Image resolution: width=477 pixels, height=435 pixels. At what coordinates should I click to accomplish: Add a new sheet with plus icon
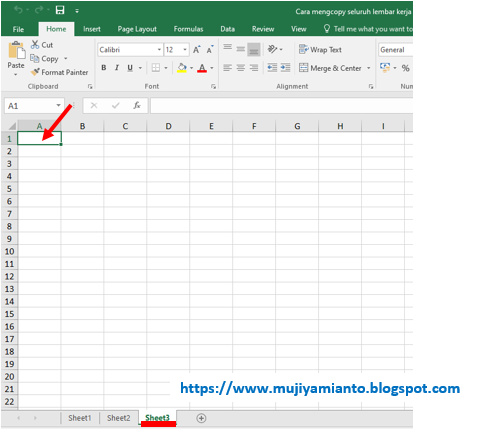coord(201,418)
